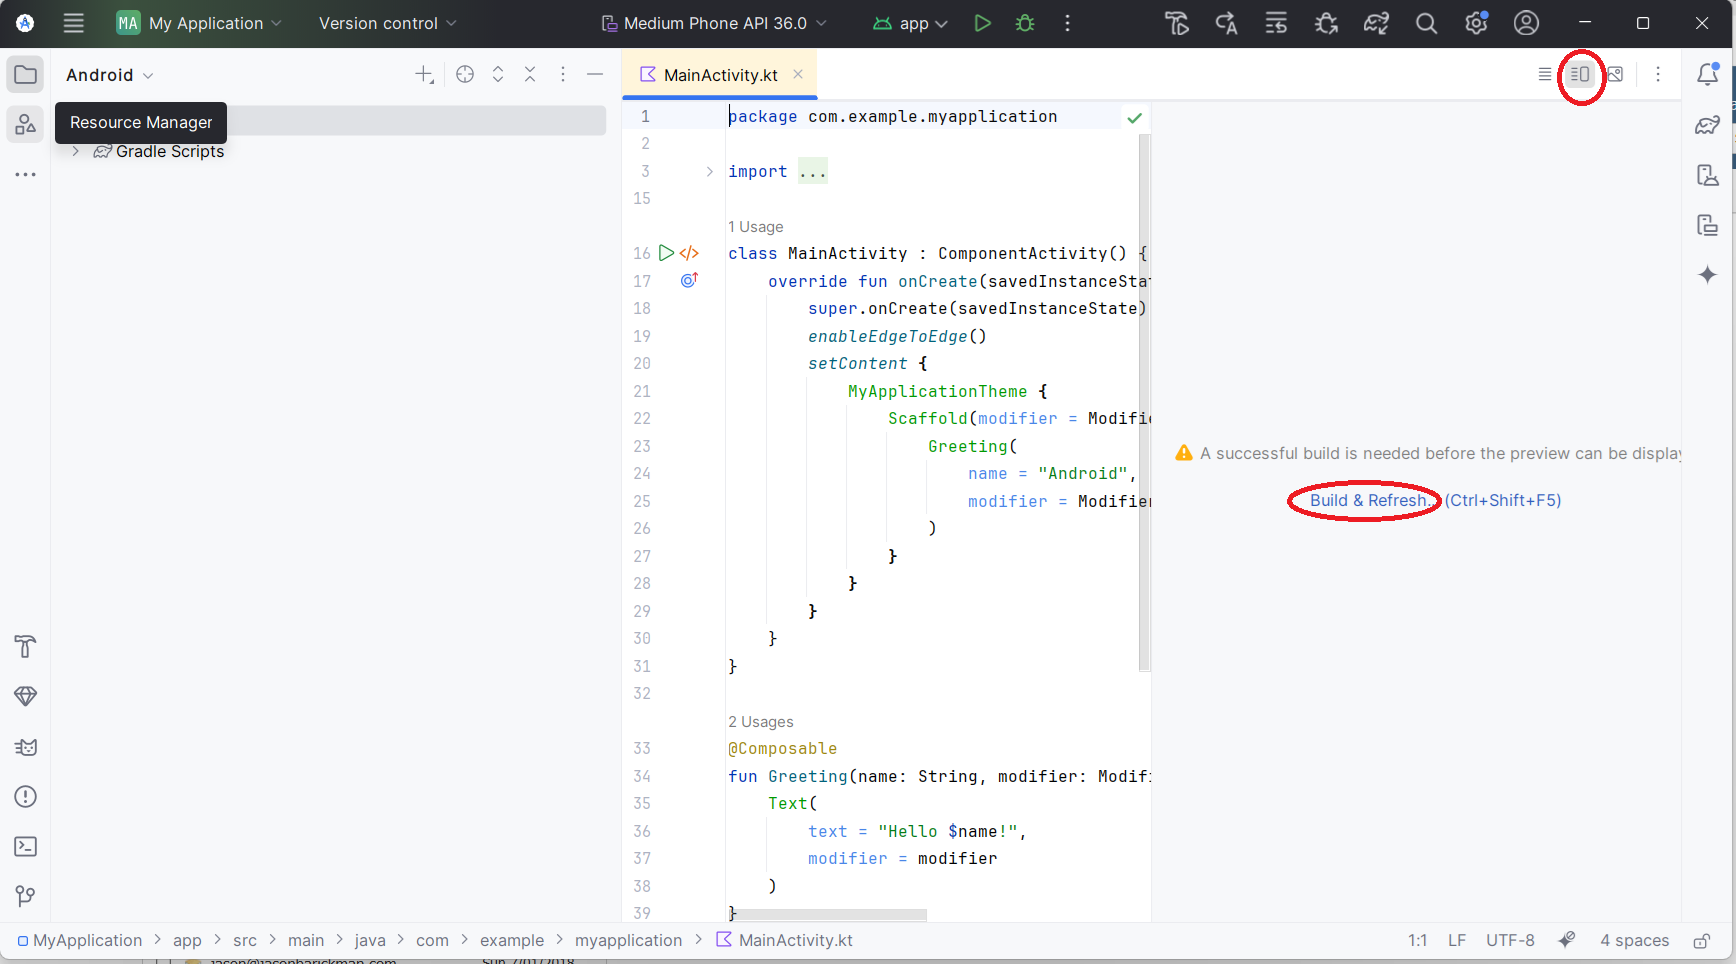Open the Build hammer tool window
1736x964 pixels.
click(25, 647)
